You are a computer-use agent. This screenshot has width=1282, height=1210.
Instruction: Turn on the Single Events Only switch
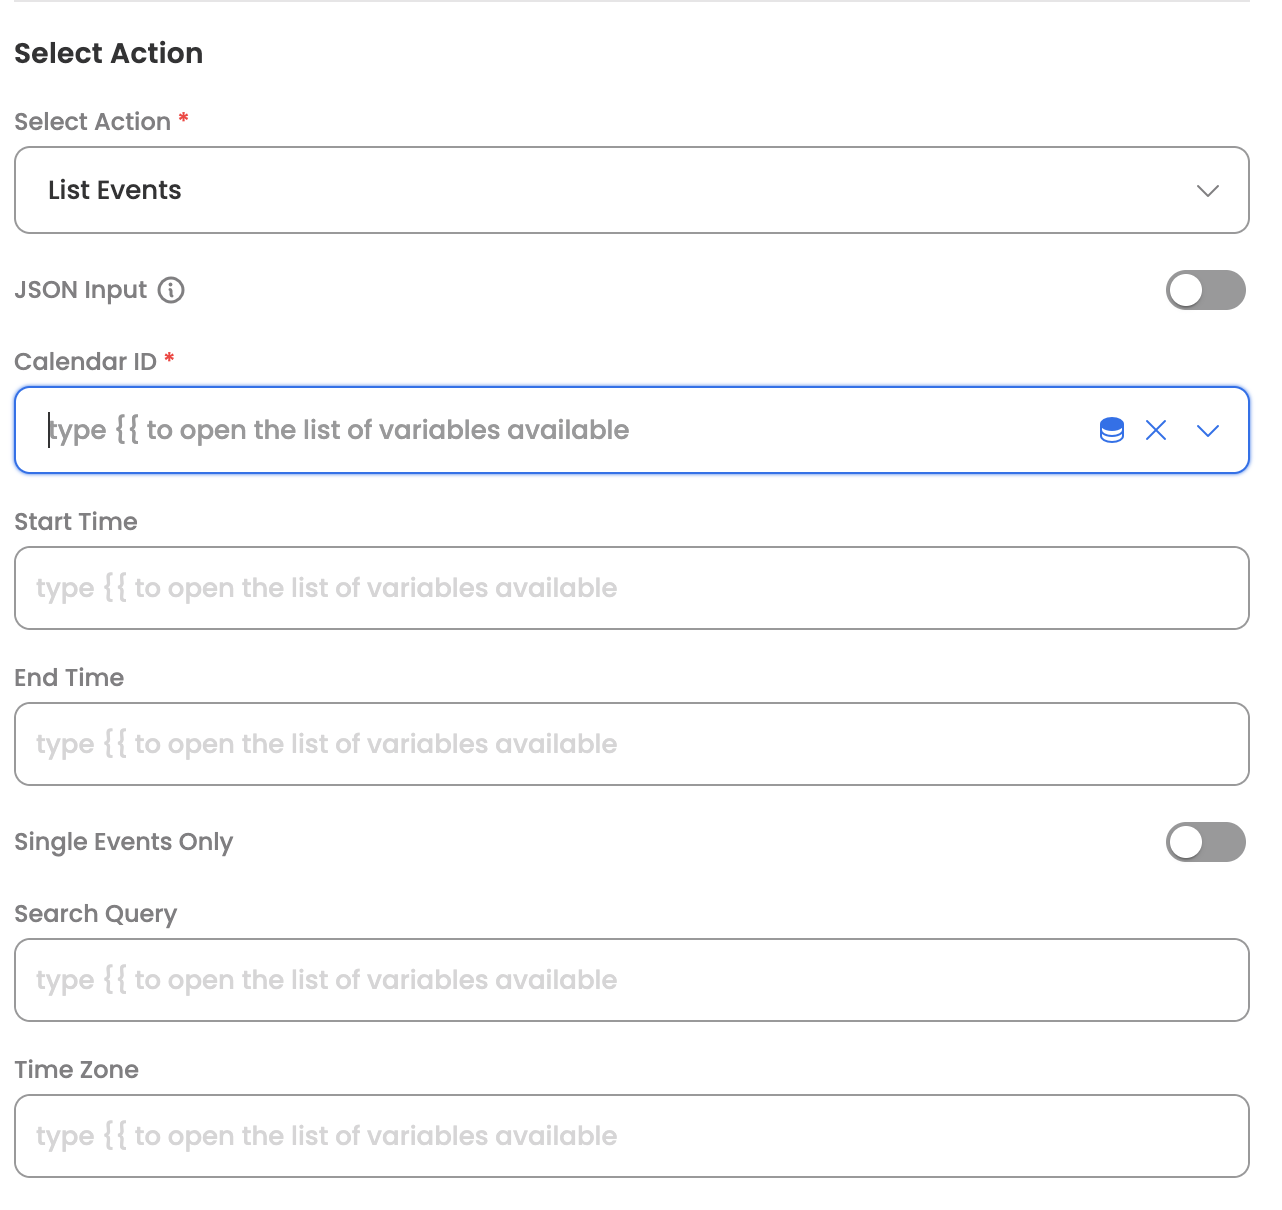[1205, 842]
